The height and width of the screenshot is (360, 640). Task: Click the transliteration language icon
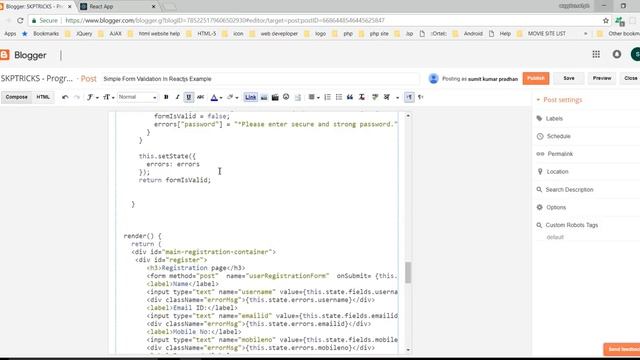387,97
